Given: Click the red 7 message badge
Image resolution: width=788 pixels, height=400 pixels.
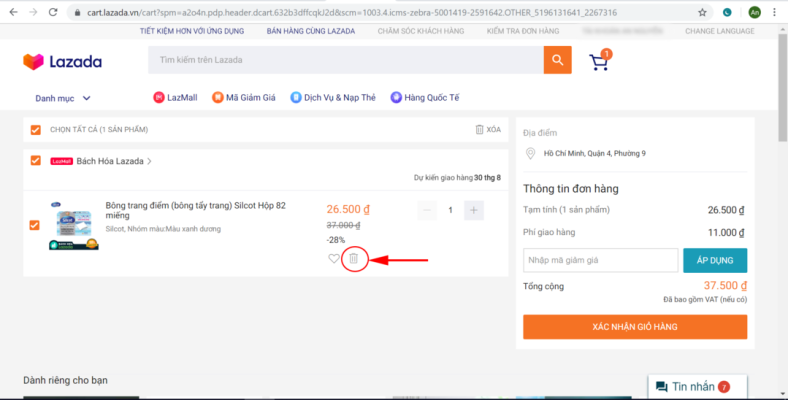Looking at the screenshot, I should (x=724, y=387).
